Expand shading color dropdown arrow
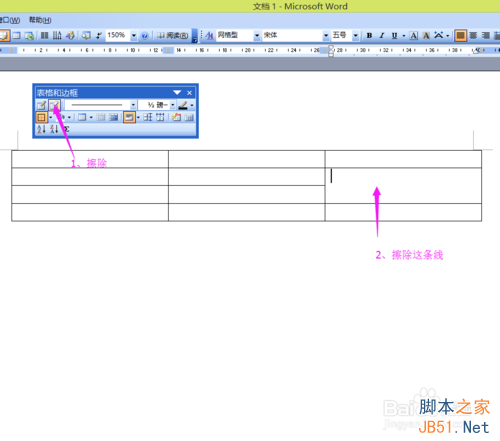Screen dimensions: 500x441 (x=69, y=117)
